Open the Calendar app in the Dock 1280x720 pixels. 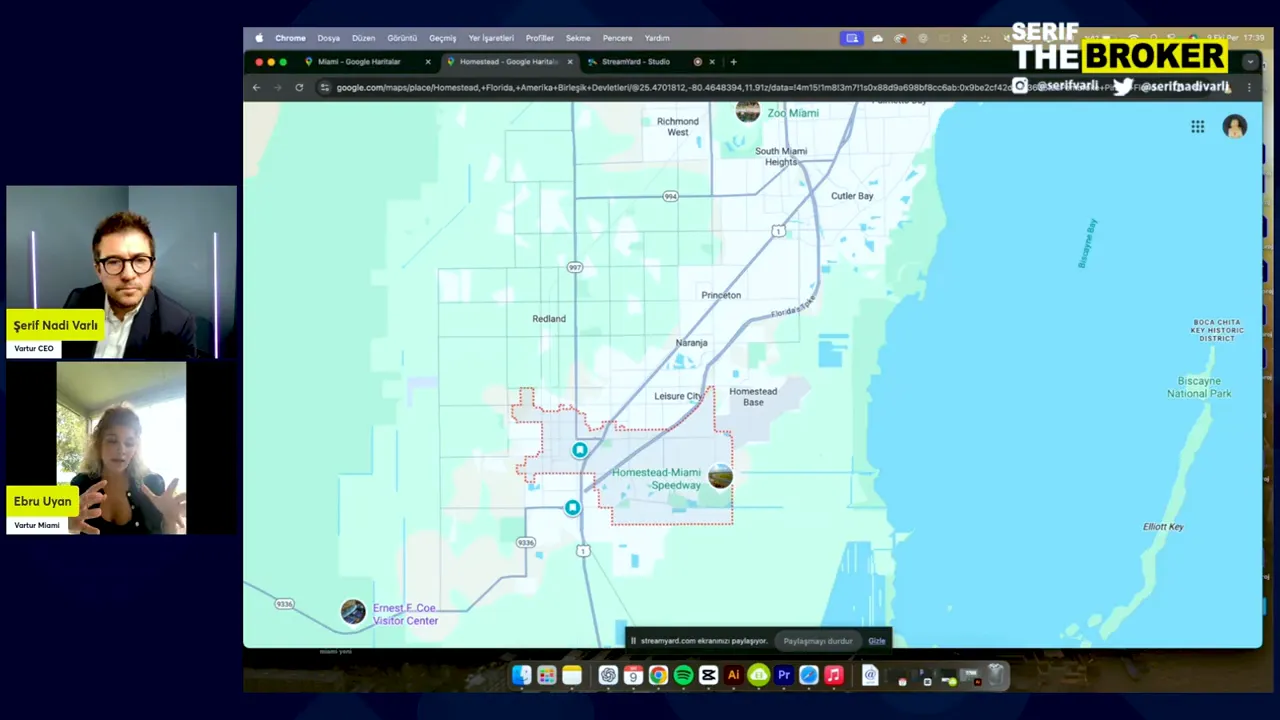tap(633, 676)
